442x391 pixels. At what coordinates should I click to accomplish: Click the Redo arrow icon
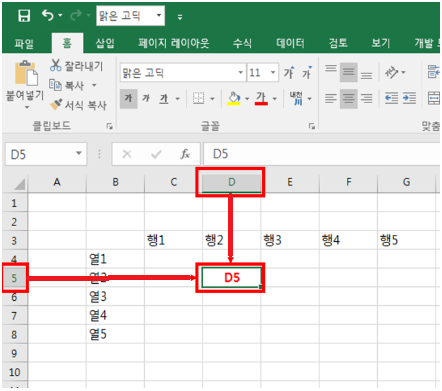coord(76,15)
